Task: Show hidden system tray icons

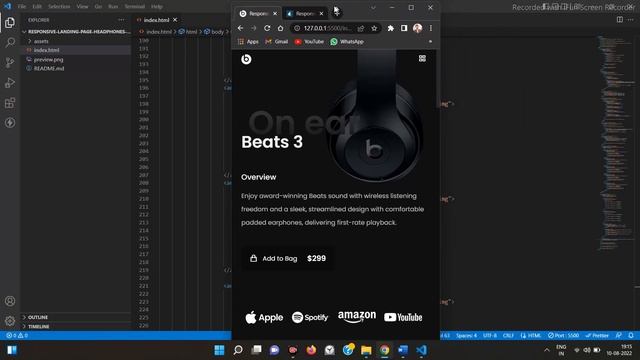Action: [x=547, y=350]
